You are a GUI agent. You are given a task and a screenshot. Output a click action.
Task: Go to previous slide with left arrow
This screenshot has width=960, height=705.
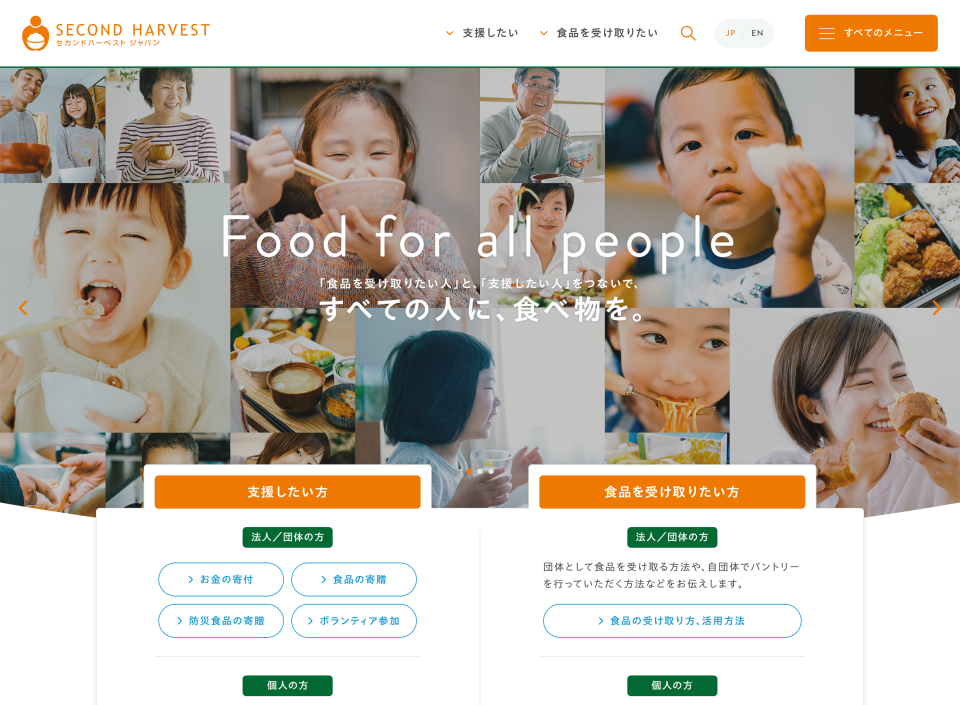(x=23, y=308)
